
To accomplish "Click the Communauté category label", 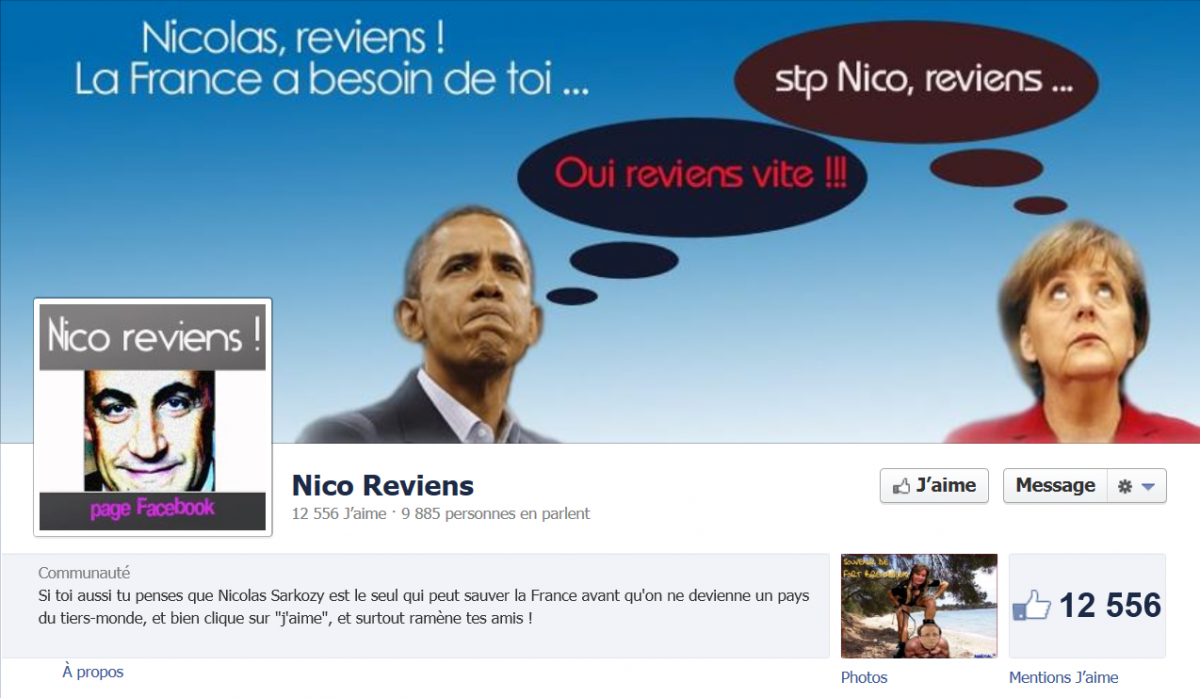I will pyautogui.click(x=84, y=573).
